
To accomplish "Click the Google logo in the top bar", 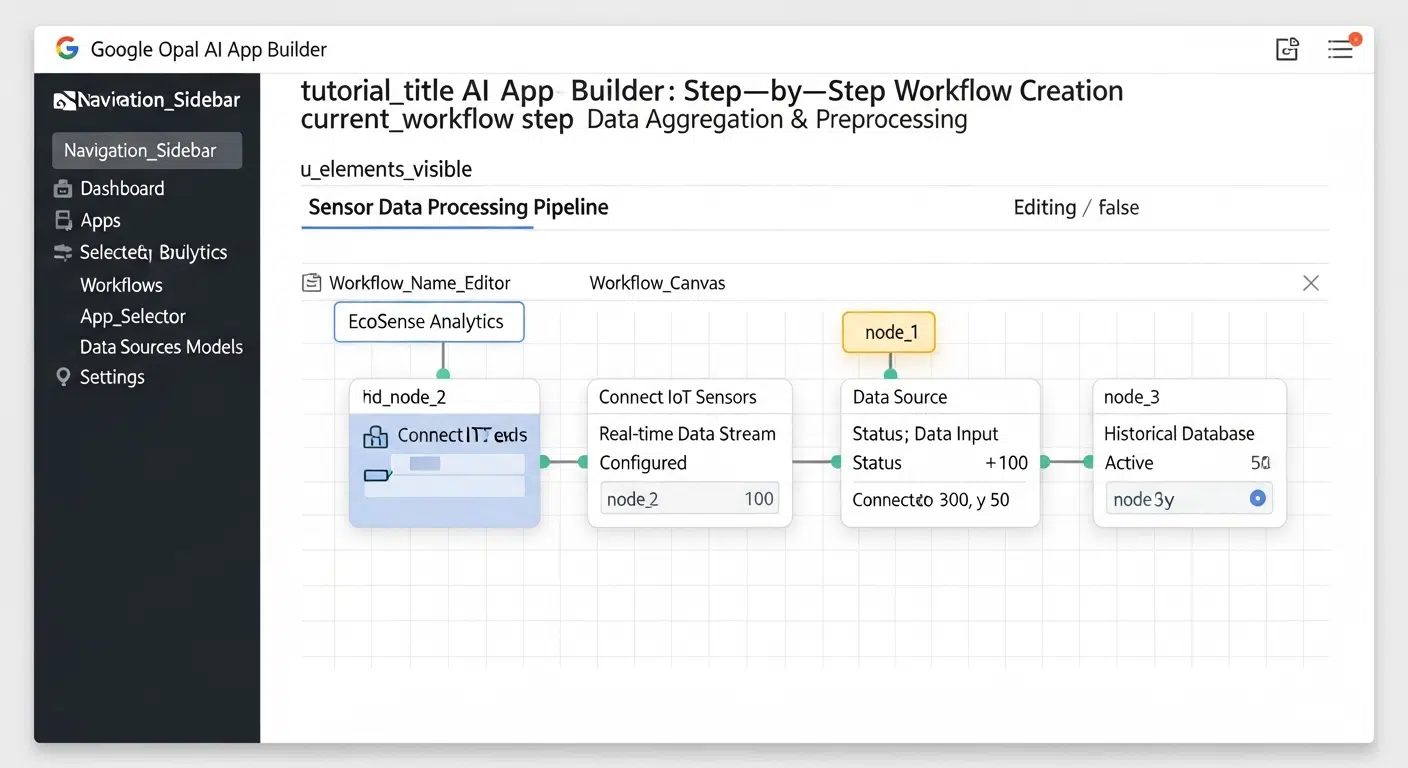I will 66,48.
